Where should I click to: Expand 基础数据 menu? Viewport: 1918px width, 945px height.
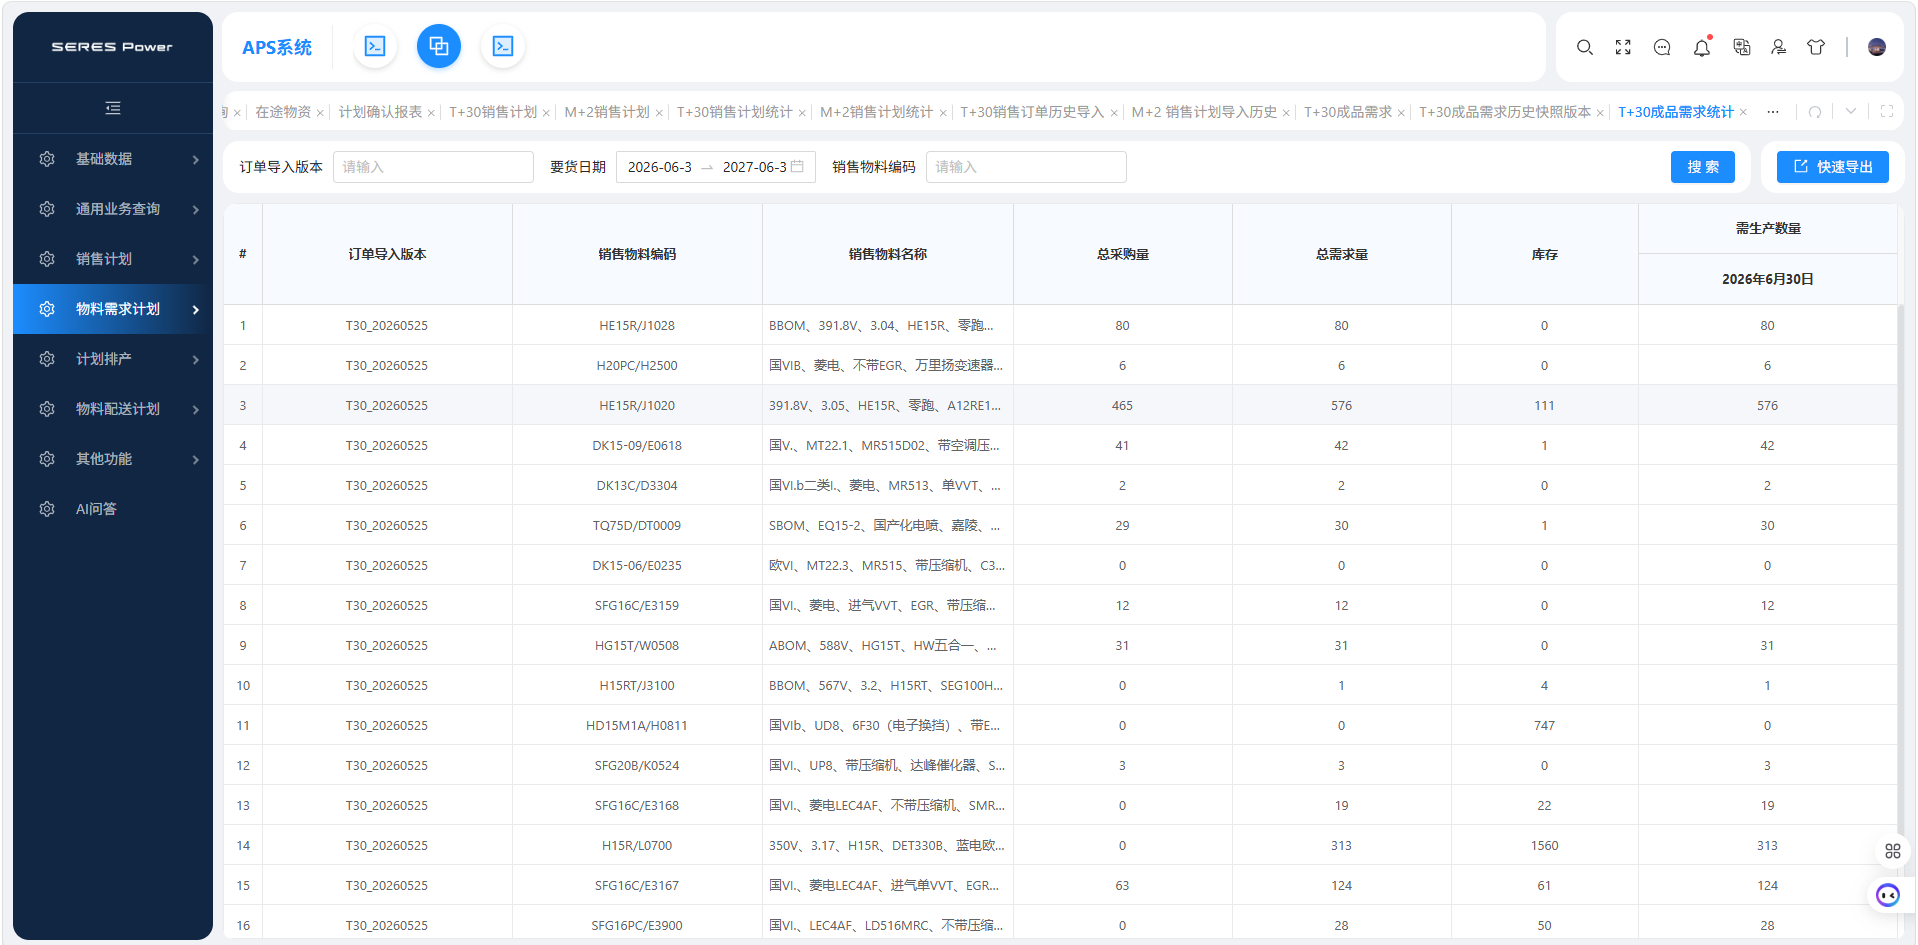point(113,159)
